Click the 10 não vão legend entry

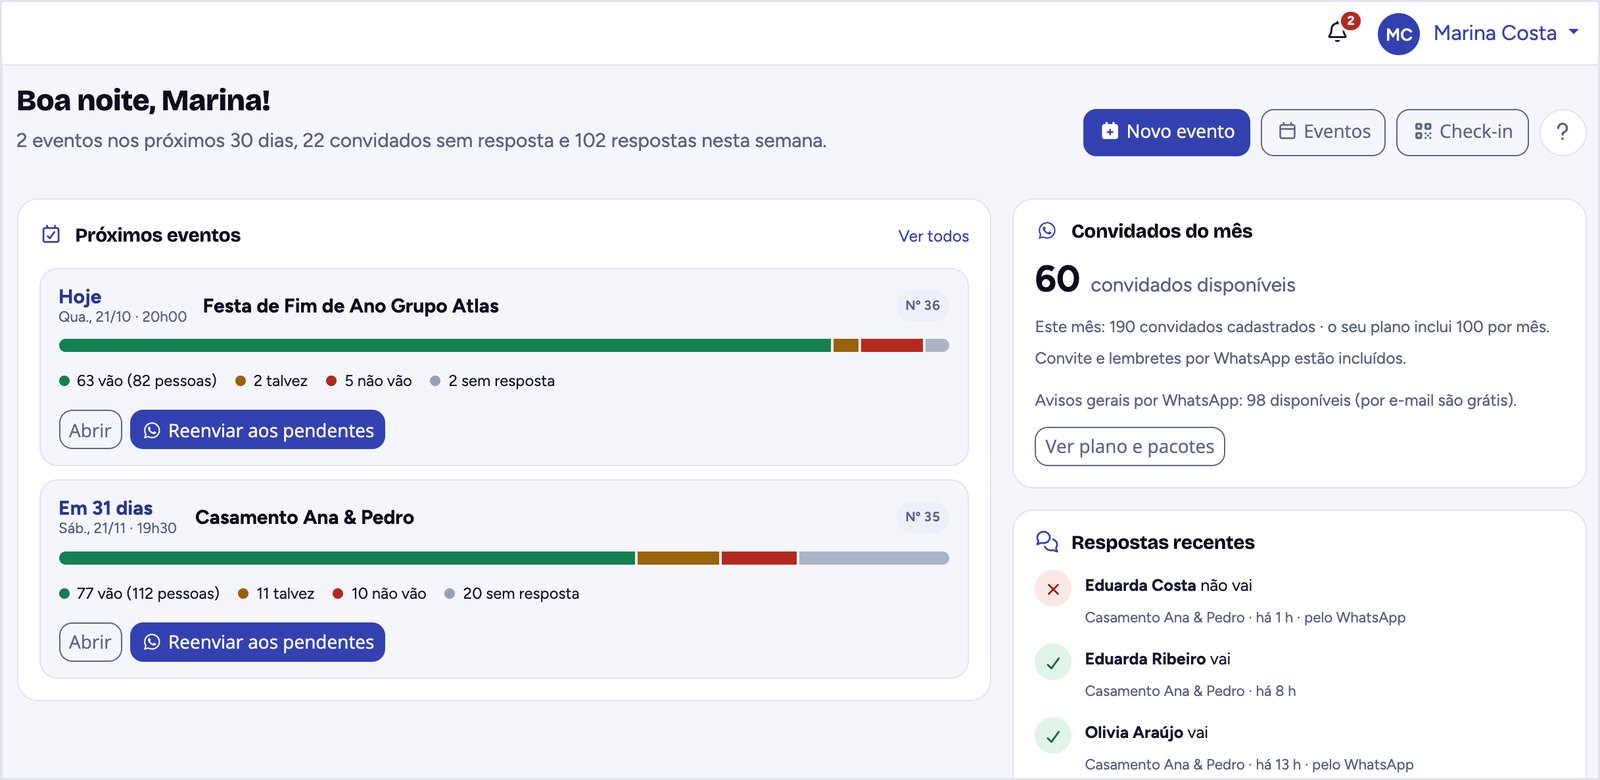pos(380,594)
